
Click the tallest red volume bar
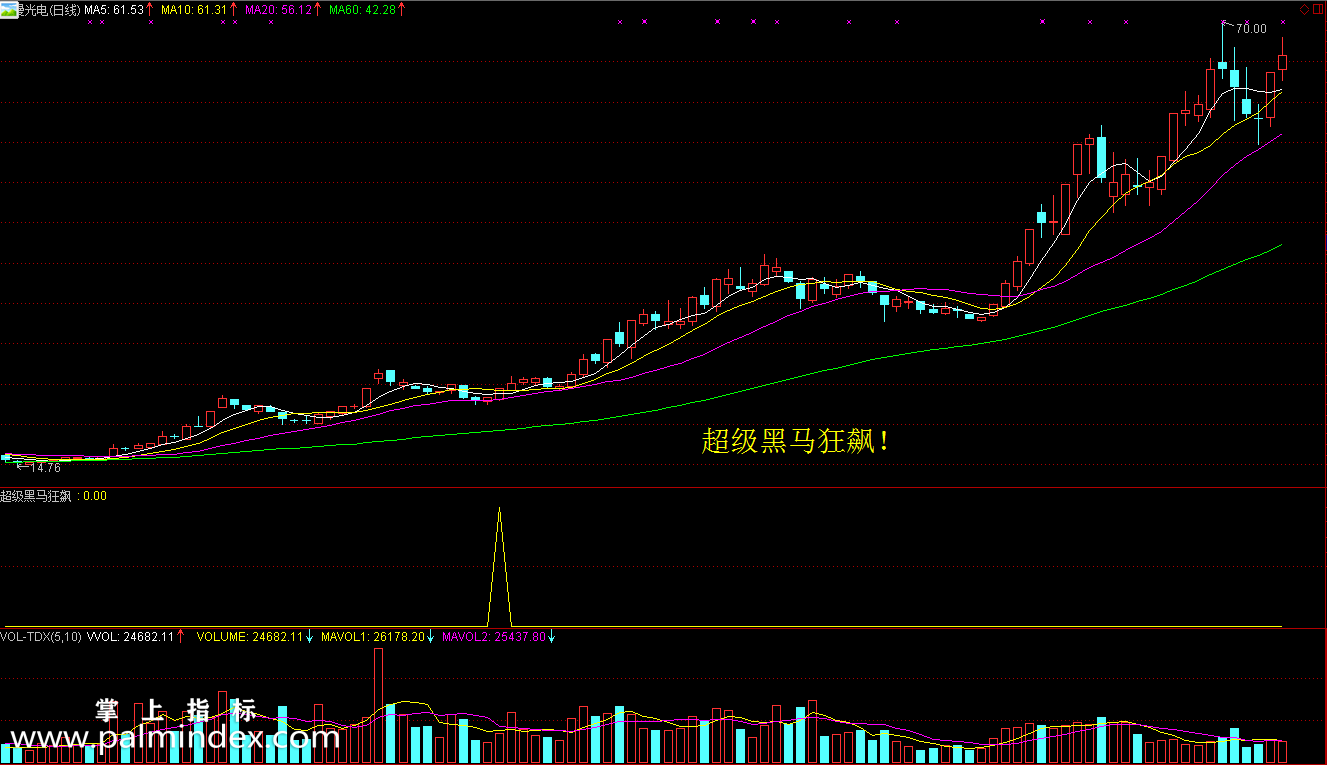coord(378,706)
